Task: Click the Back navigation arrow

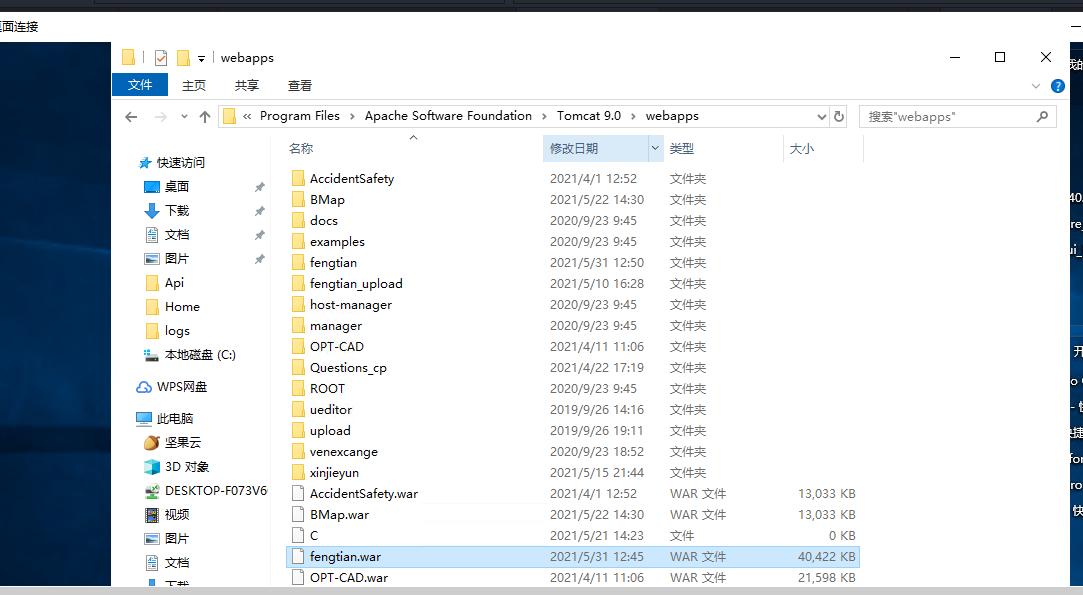Action: (x=131, y=117)
